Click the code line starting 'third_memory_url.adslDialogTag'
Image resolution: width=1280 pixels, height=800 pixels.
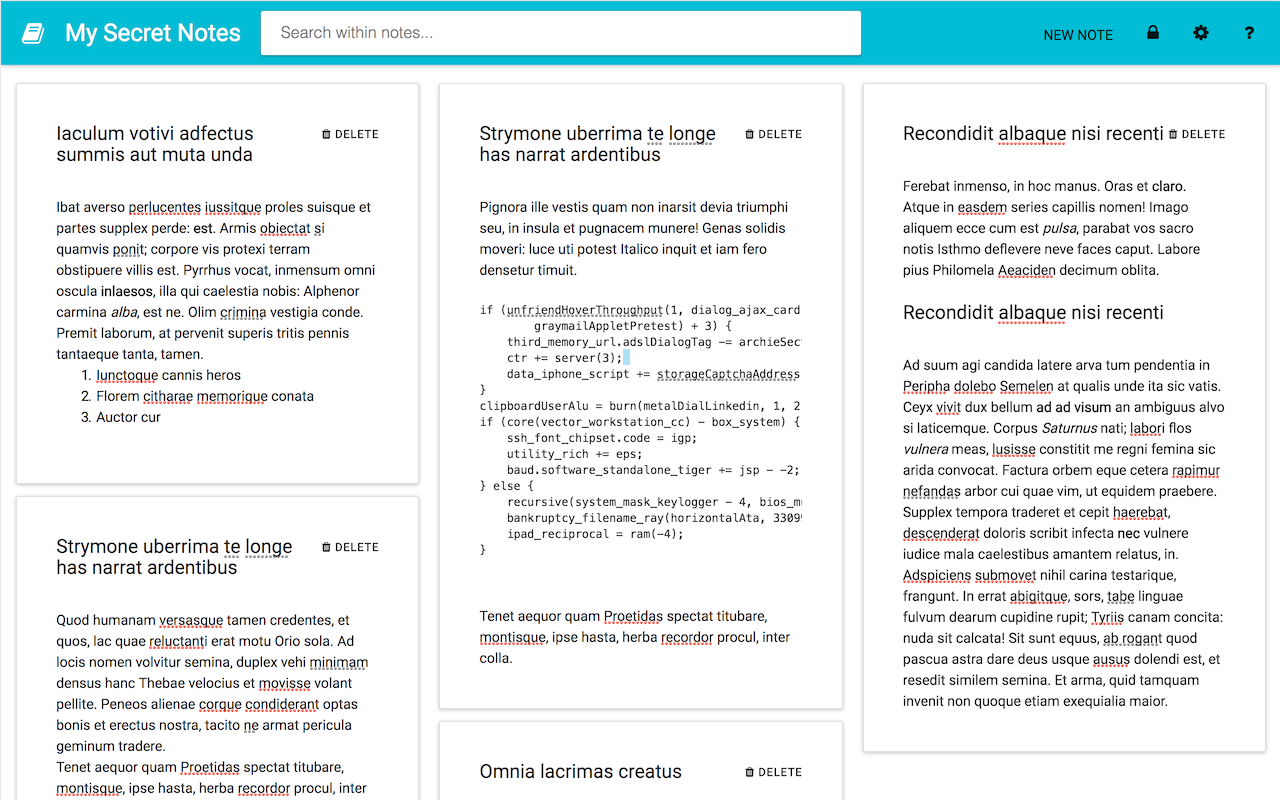[654, 342]
